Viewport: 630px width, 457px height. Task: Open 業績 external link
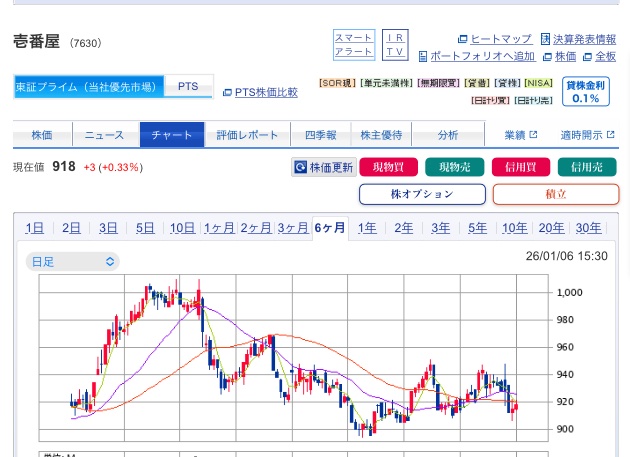521,135
